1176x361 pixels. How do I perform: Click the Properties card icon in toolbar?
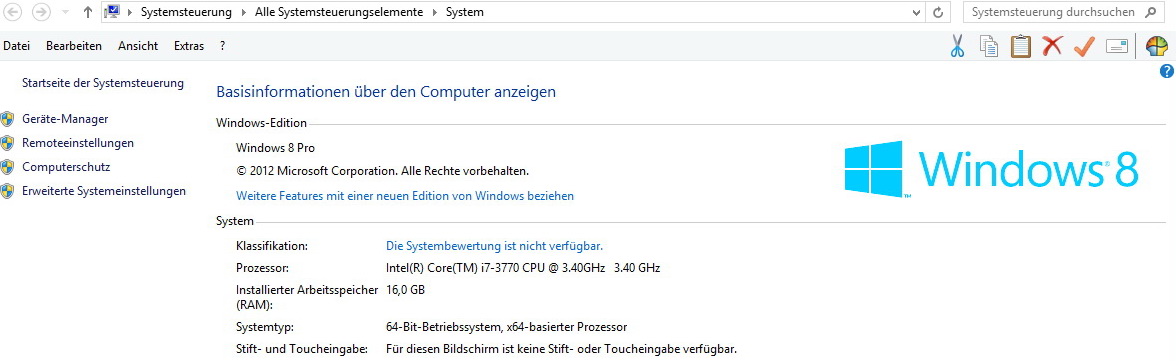tap(1117, 47)
